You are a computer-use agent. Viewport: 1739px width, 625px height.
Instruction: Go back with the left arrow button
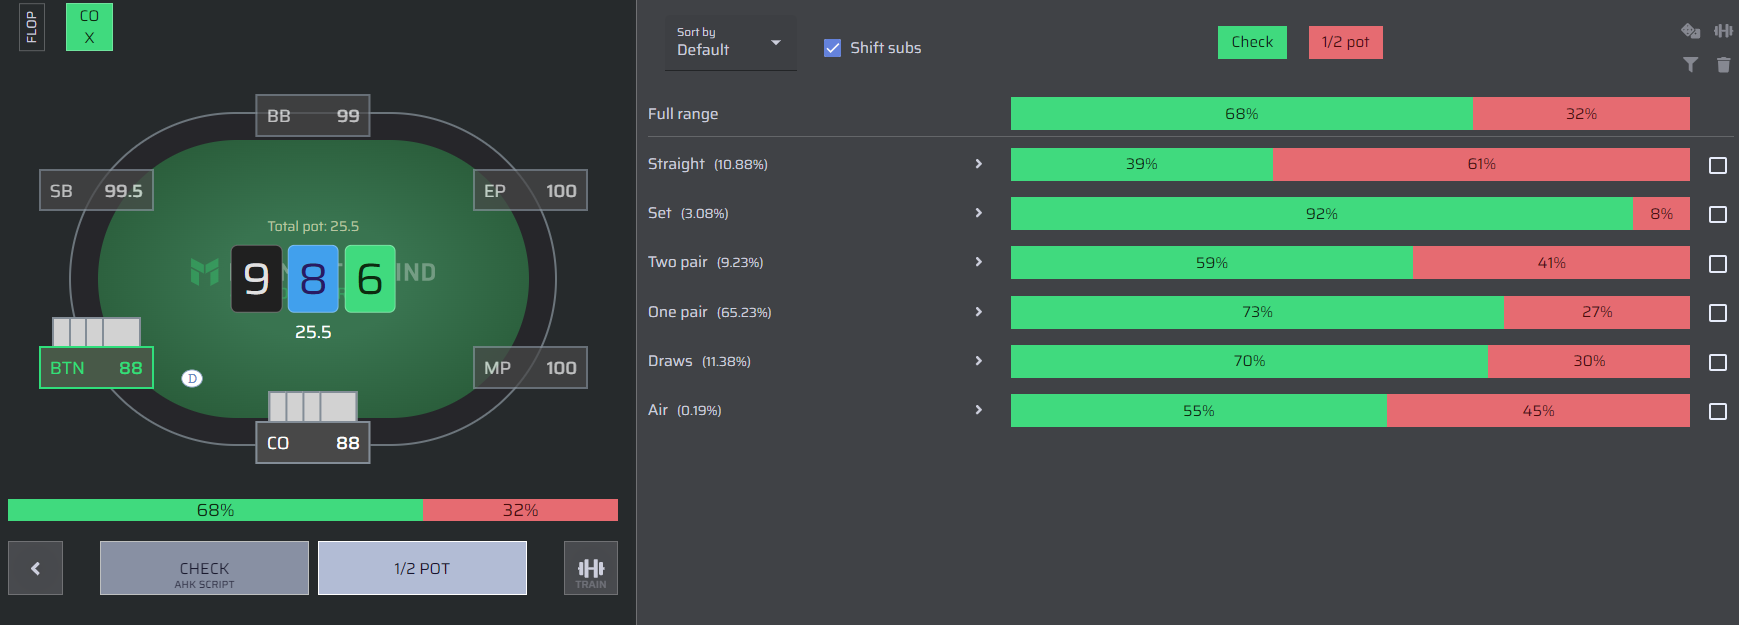pyautogui.click(x=35, y=568)
